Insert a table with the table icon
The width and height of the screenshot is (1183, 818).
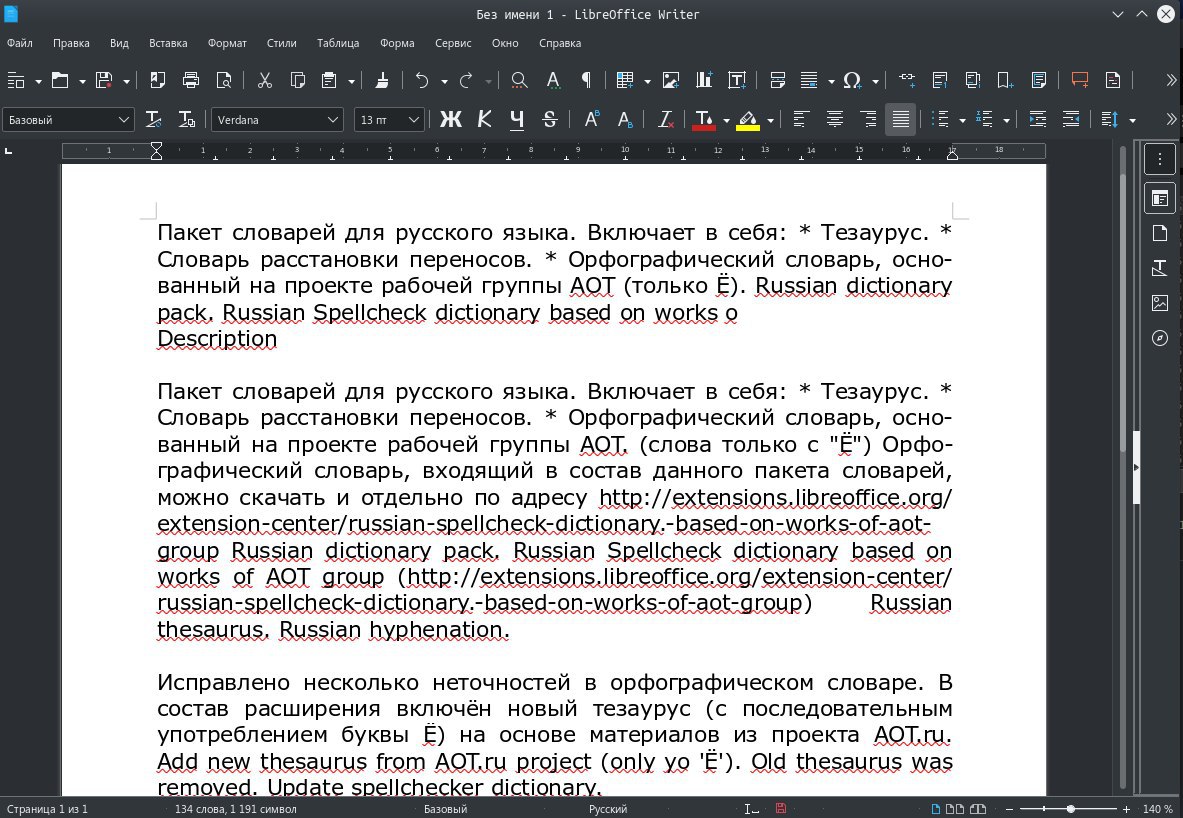(625, 80)
